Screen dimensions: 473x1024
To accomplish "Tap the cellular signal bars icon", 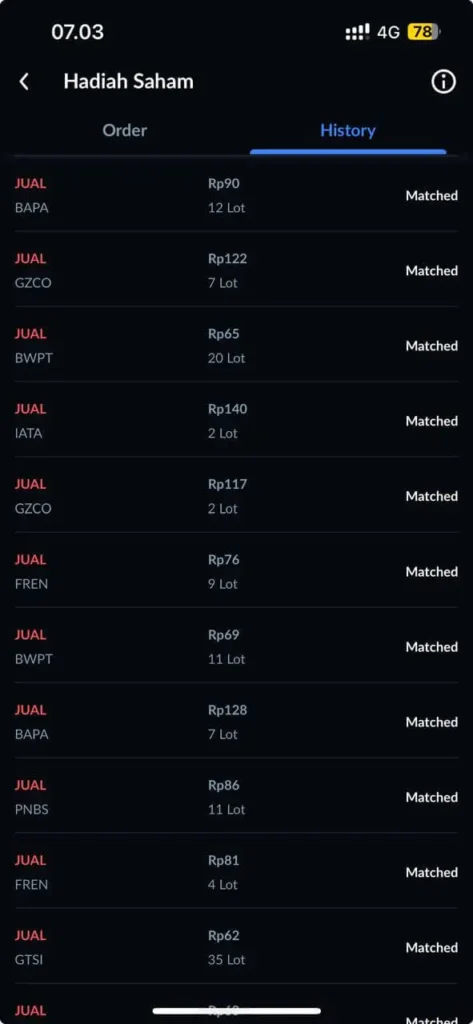I will click(x=357, y=32).
